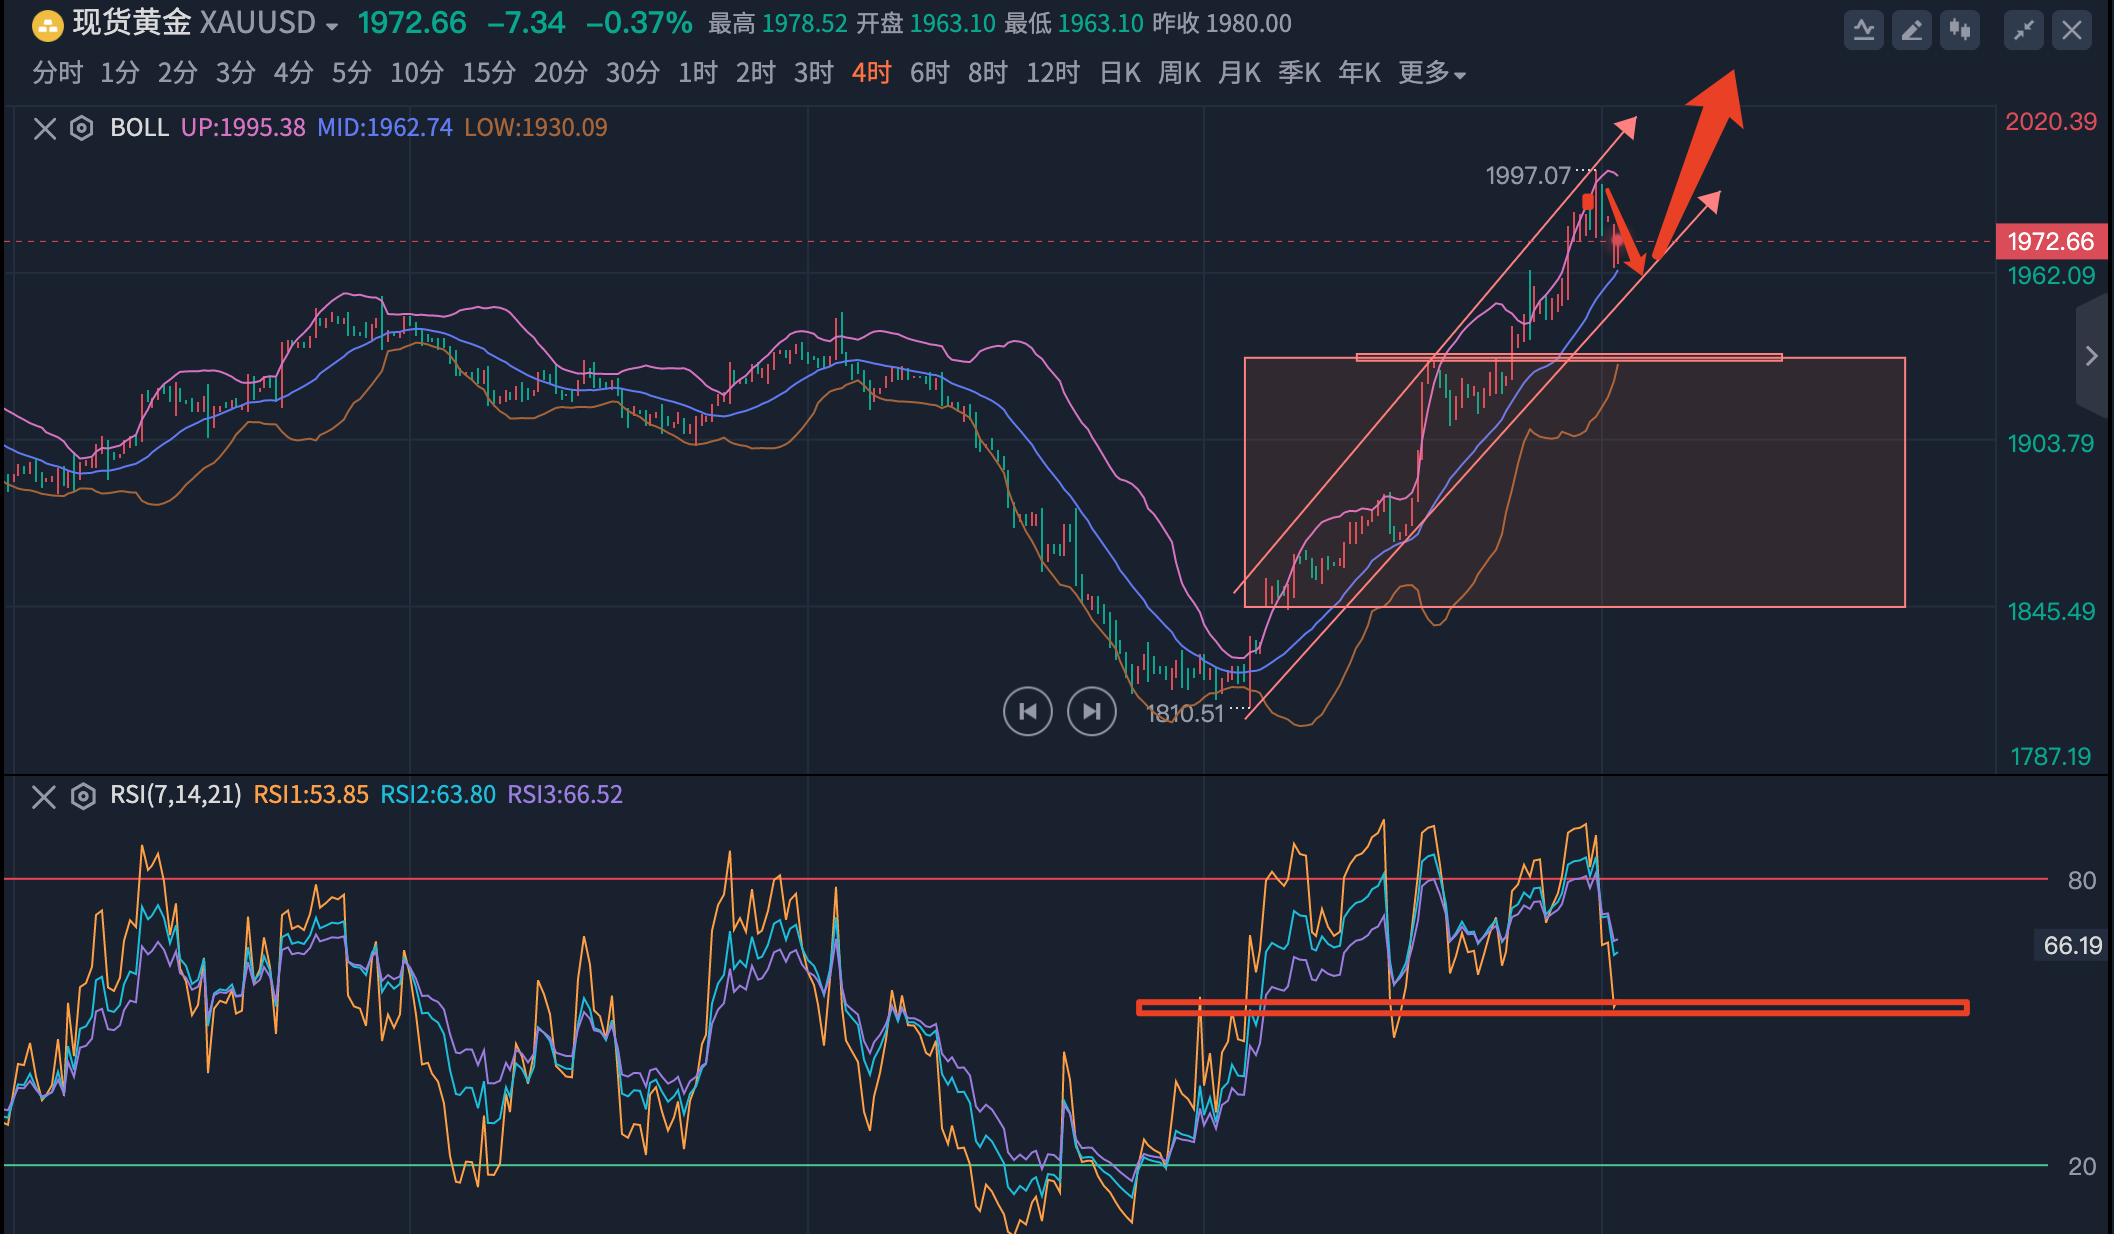Expand the right side panel chevron
This screenshot has width=2114, height=1234.
[x=2091, y=356]
